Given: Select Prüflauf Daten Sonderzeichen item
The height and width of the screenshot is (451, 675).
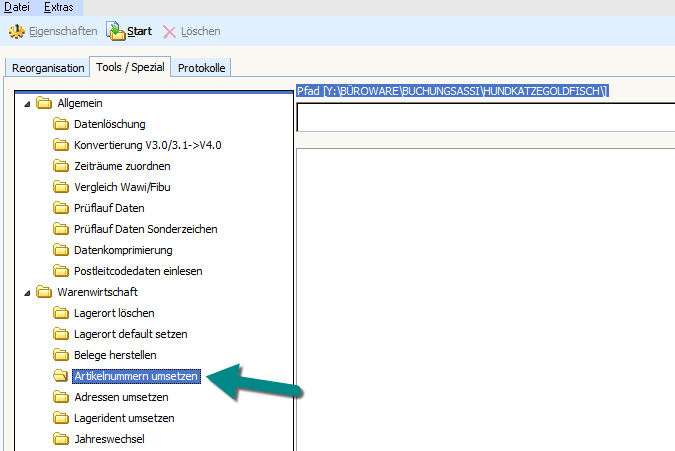Looking at the screenshot, I should 145,229.
